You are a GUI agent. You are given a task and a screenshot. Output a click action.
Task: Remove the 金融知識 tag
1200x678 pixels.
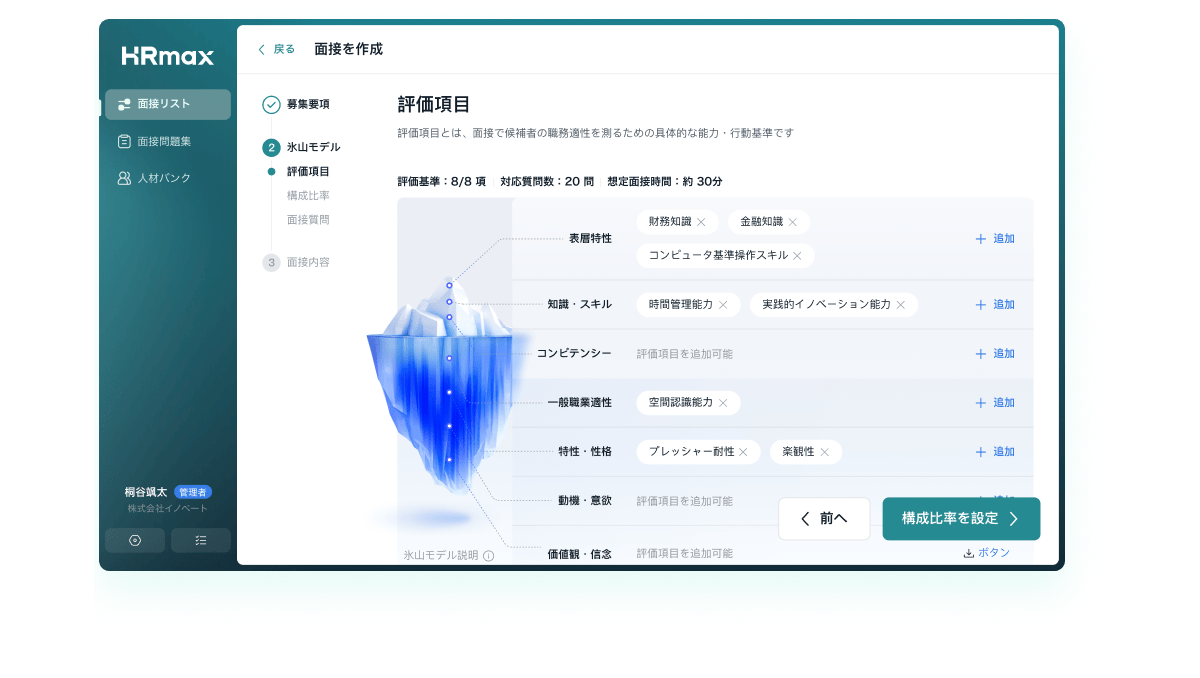point(793,222)
